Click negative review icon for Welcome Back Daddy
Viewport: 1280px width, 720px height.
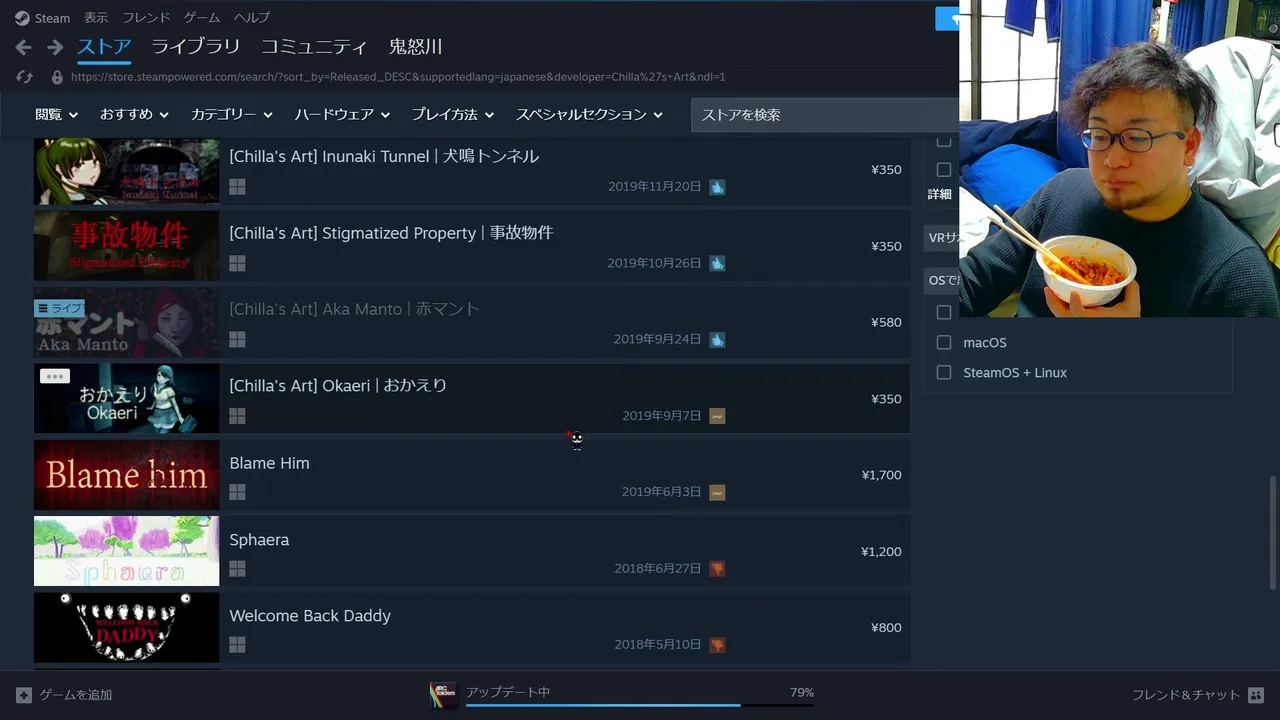717,645
